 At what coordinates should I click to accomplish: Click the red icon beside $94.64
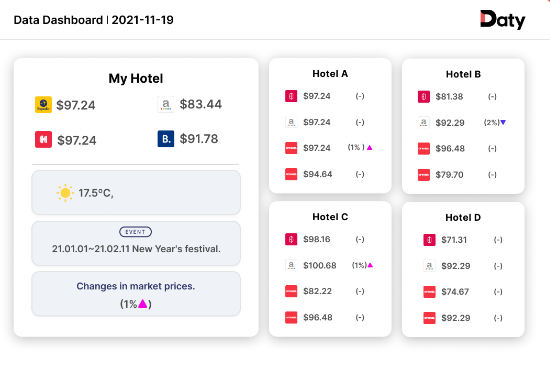coord(291,174)
